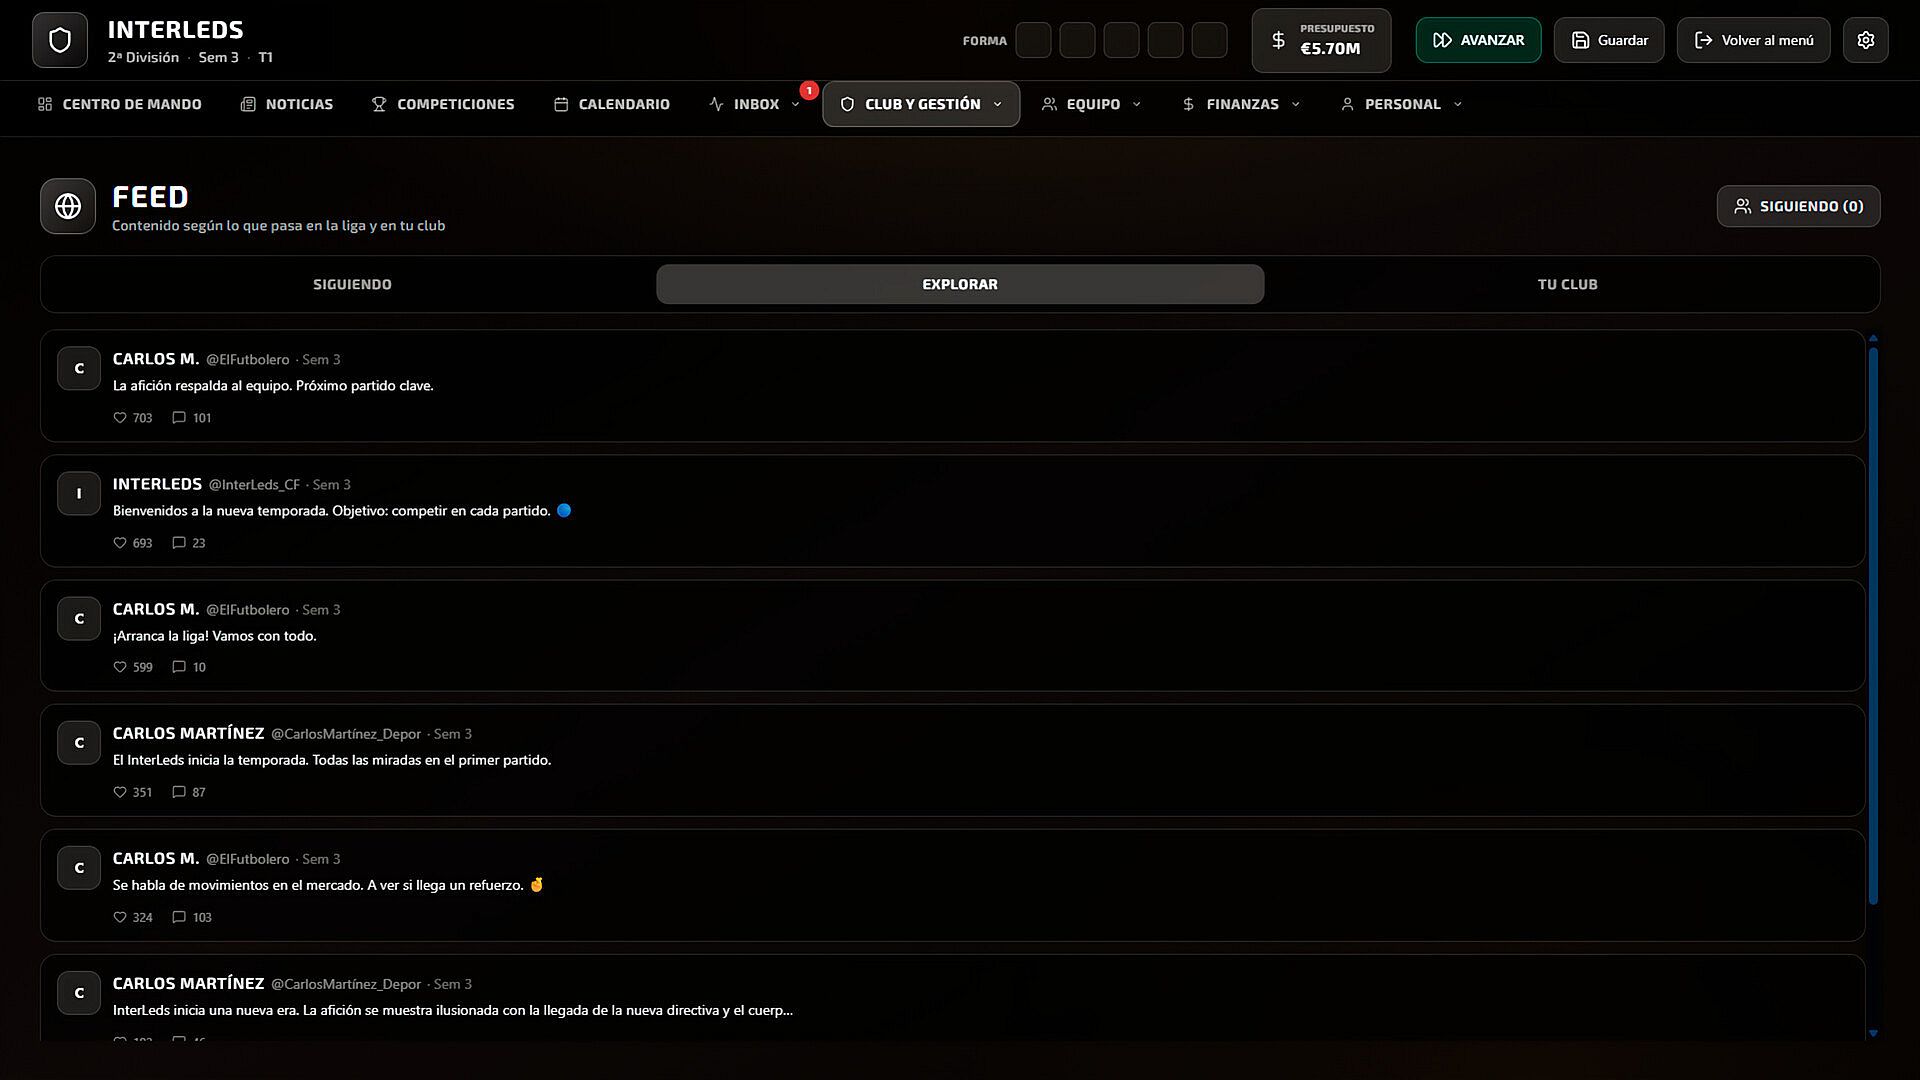This screenshot has width=1920, height=1080.
Task: Open comments on InterLeds welcome post
Action: (179, 543)
